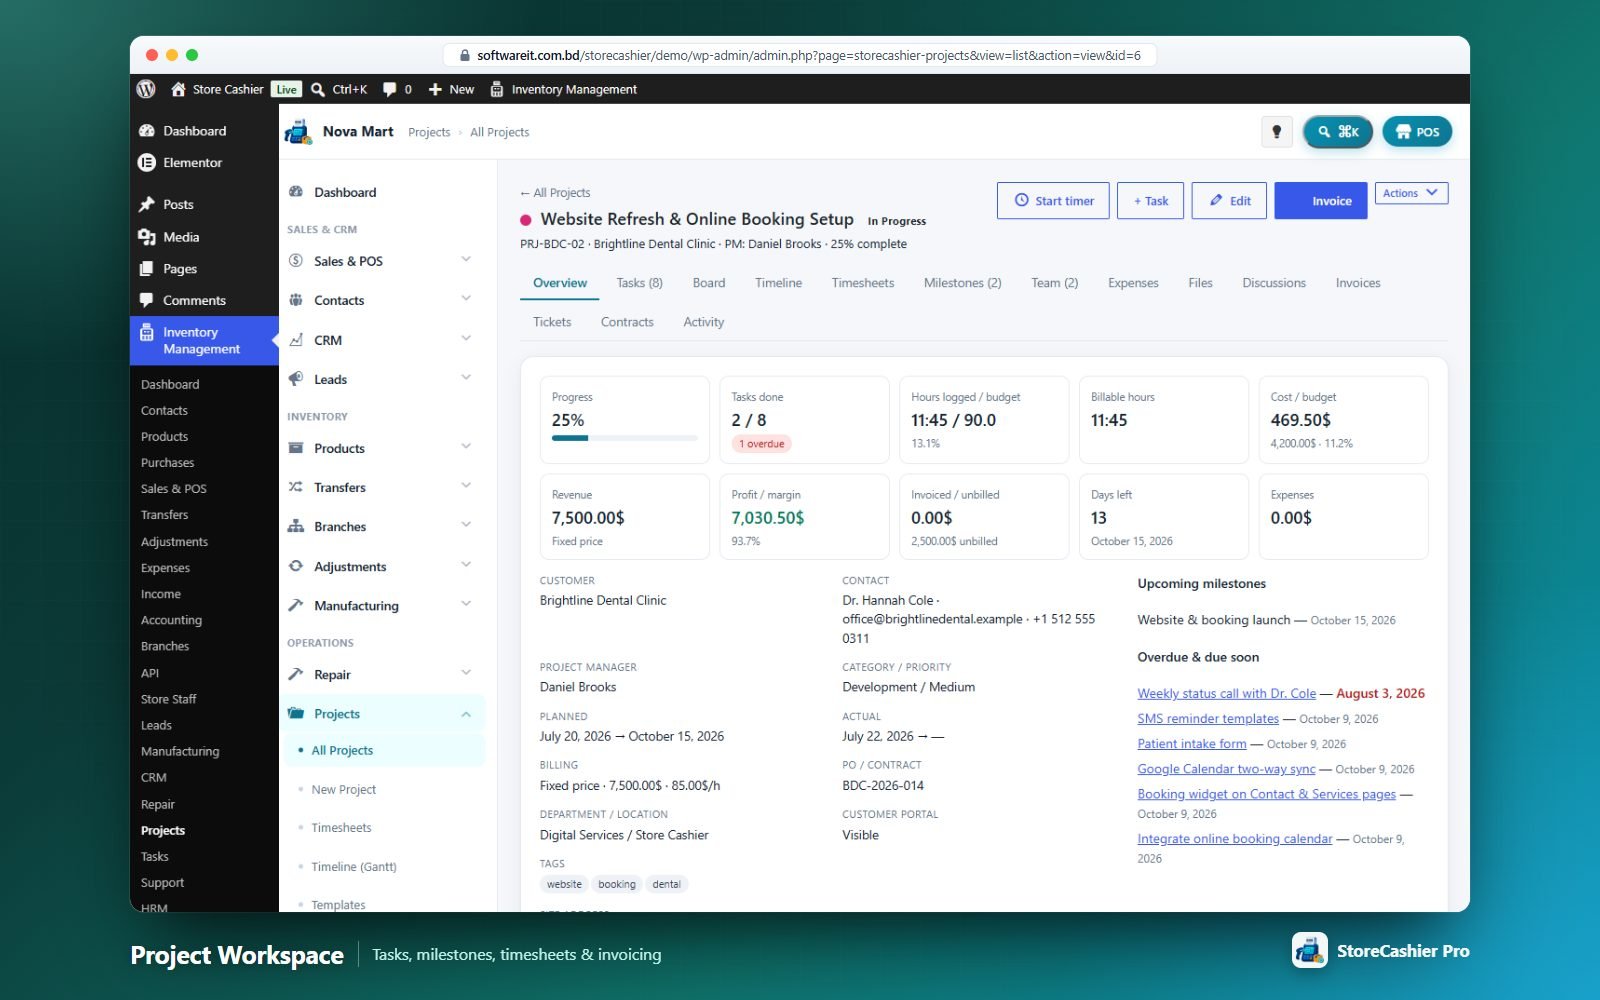Click the + Task button
The height and width of the screenshot is (1000, 1600).
(x=1150, y=201)
